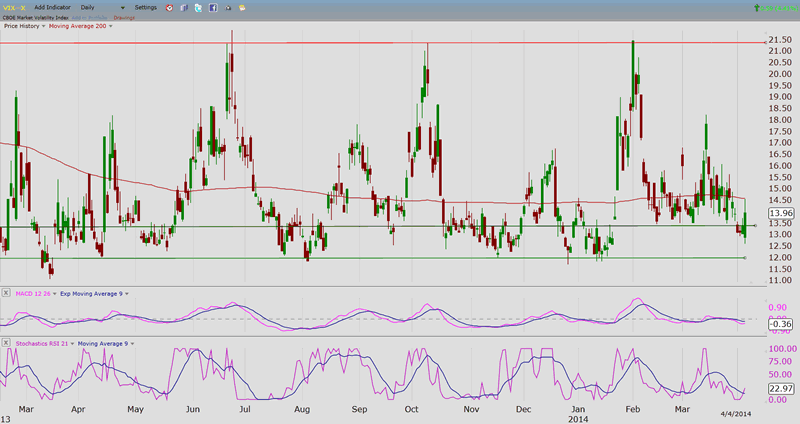Expand the Price History options arrow

(44, 26)
